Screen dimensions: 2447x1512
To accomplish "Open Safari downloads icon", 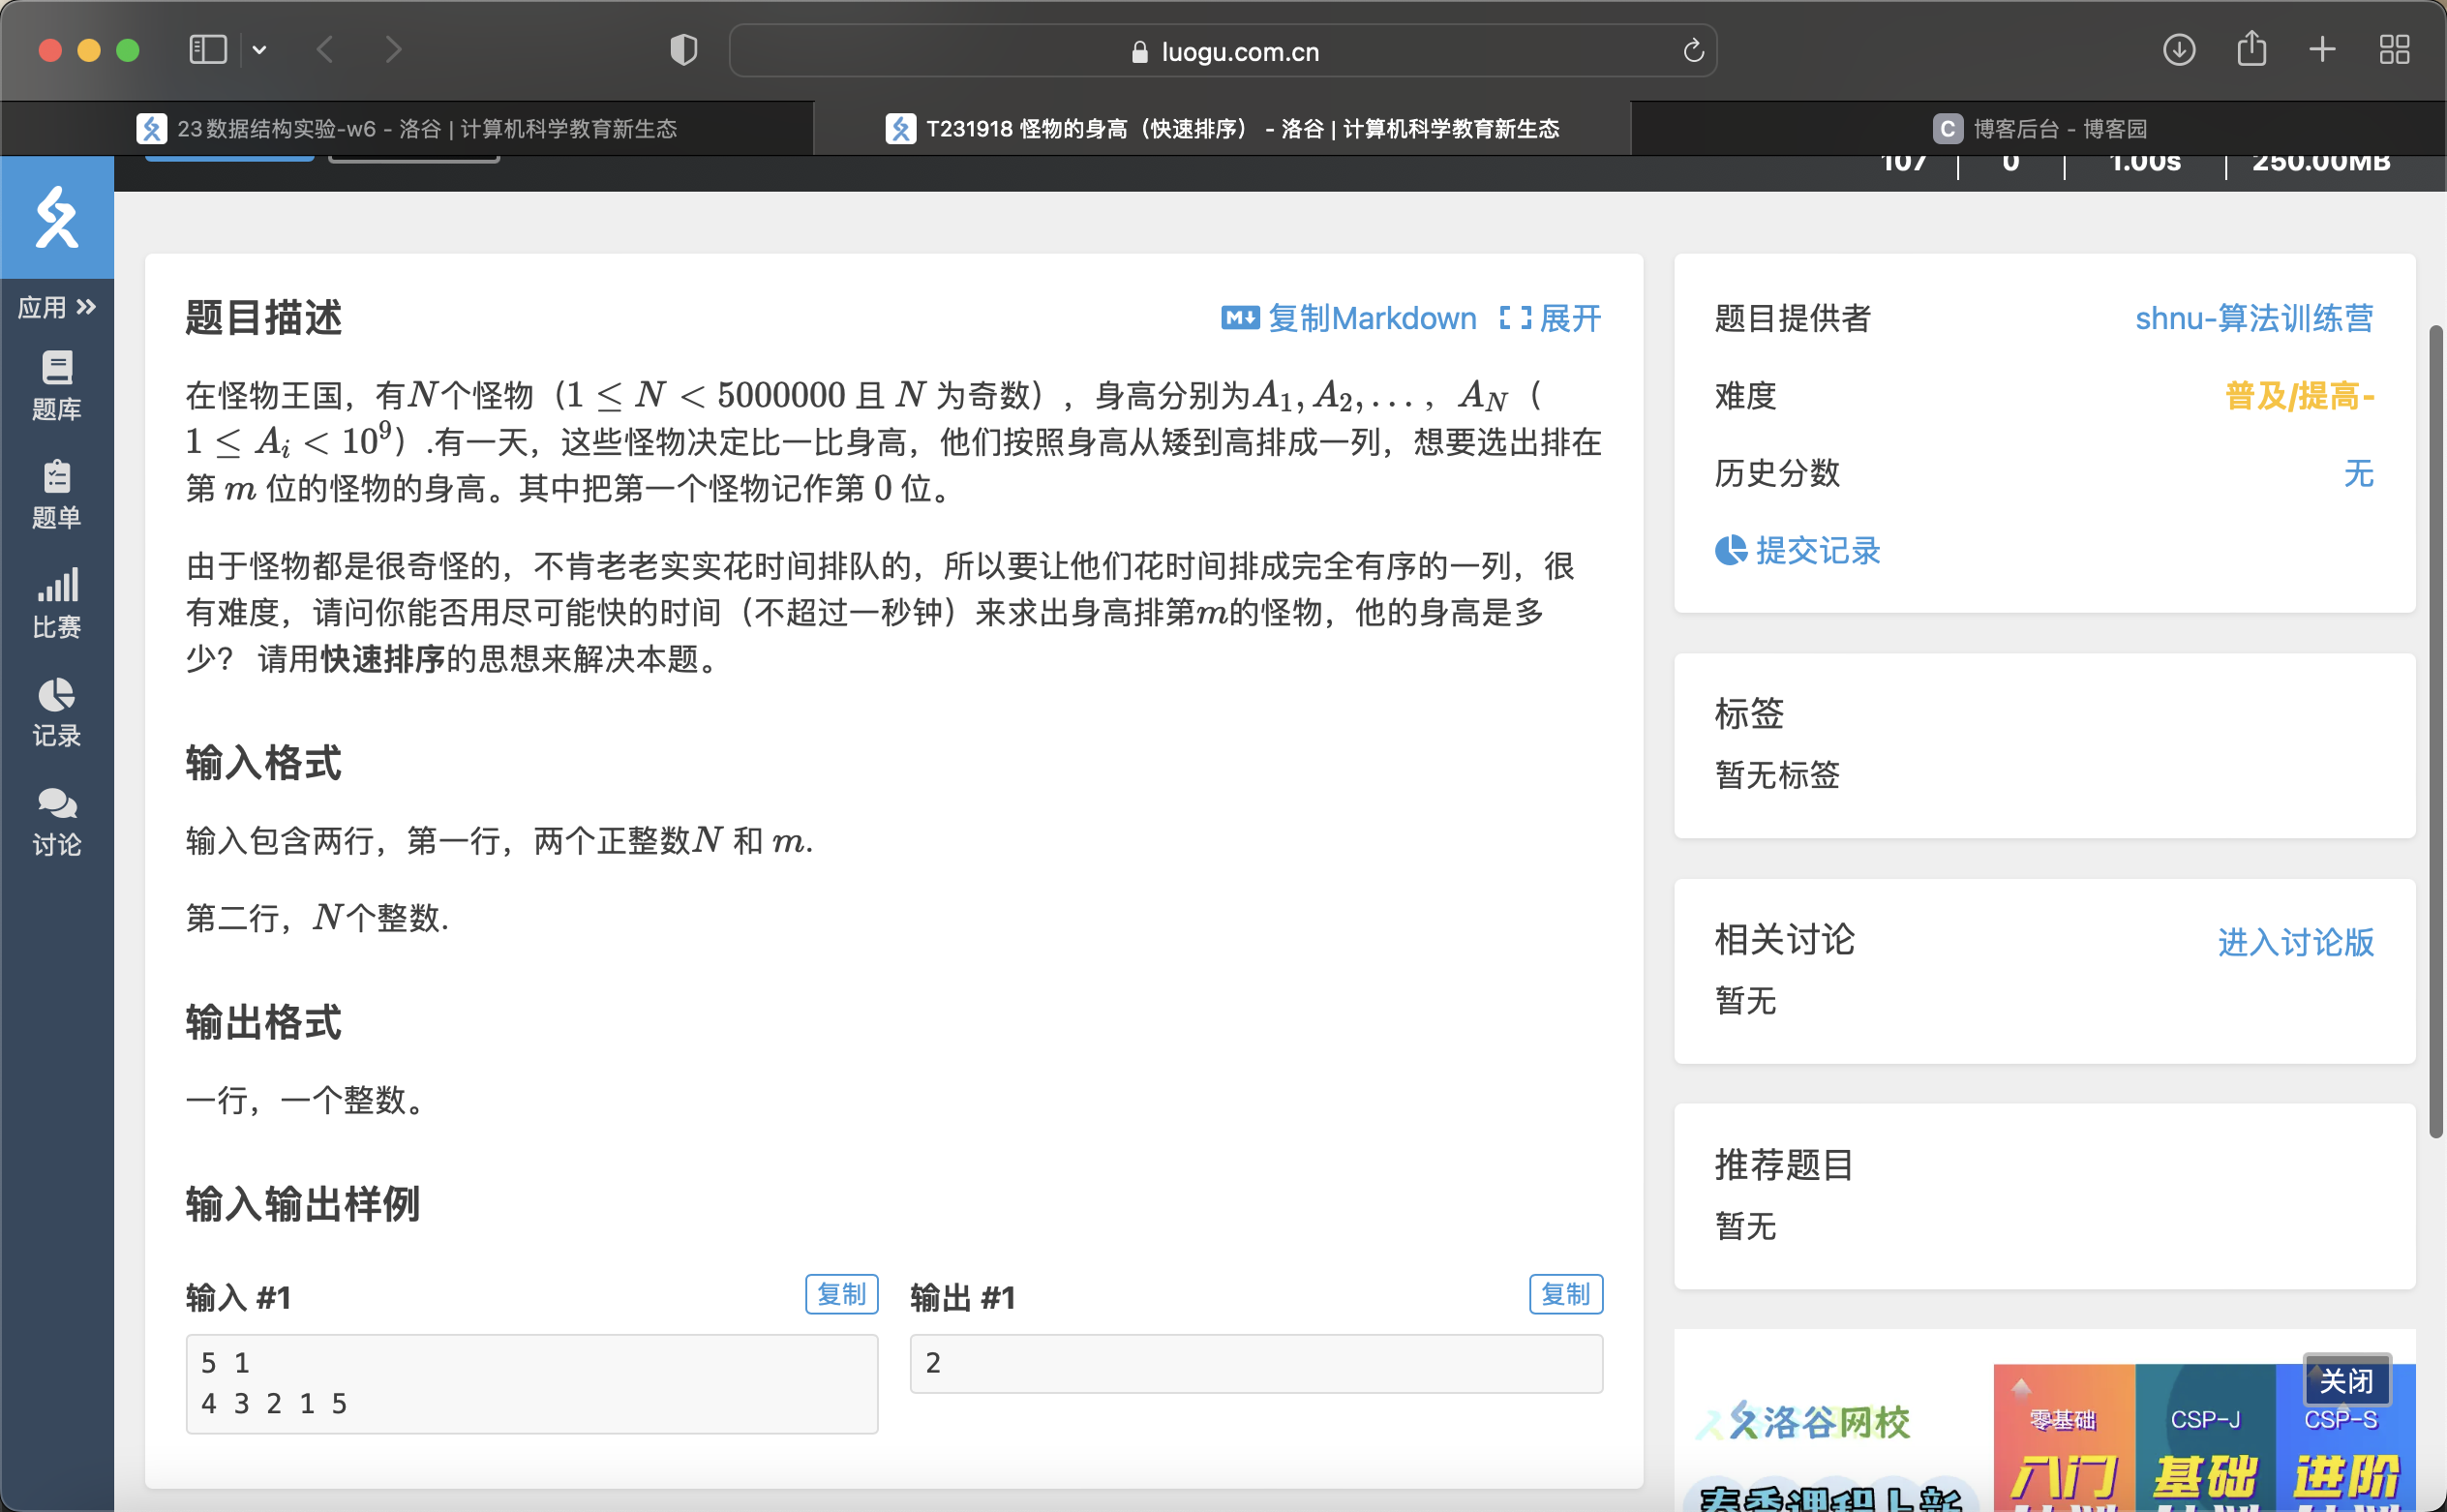I will point(2178,50).
